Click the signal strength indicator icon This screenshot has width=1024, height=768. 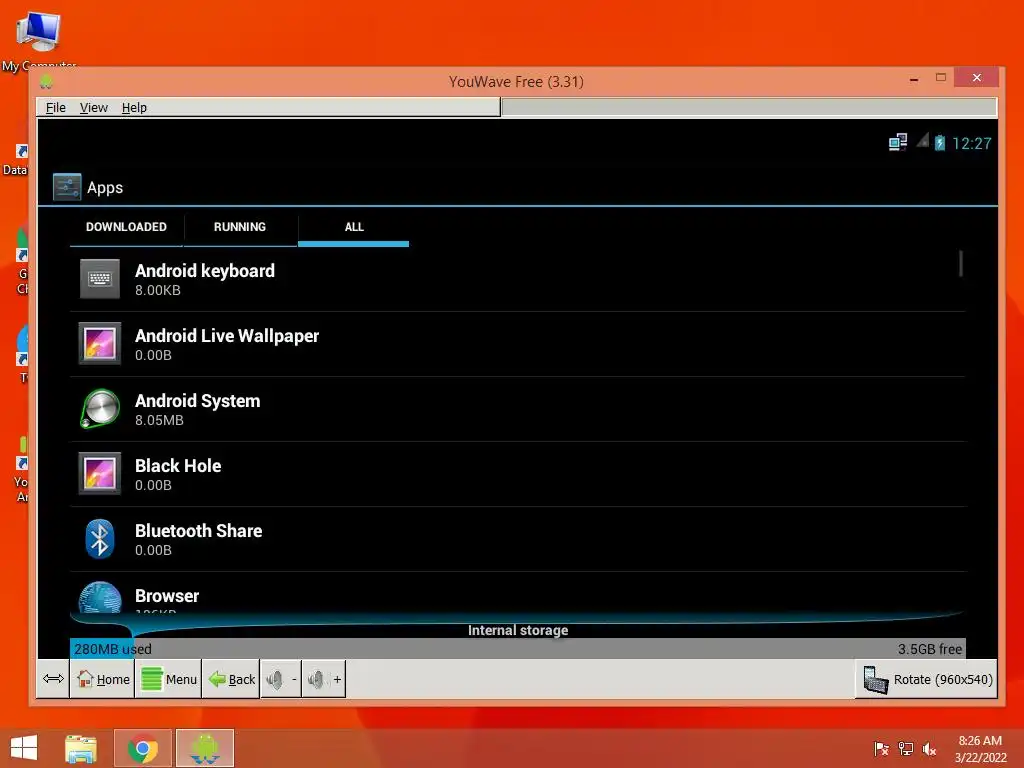click(x=922, y=140)
